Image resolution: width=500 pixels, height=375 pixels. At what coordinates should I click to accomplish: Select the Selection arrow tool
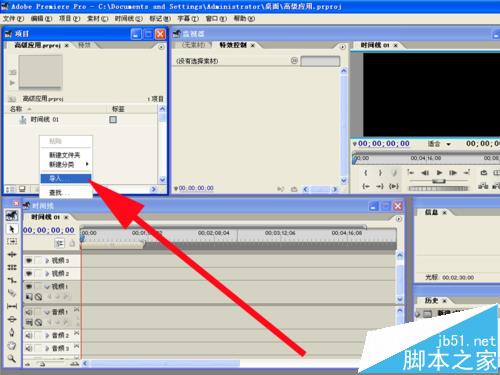tap(12, 229)
